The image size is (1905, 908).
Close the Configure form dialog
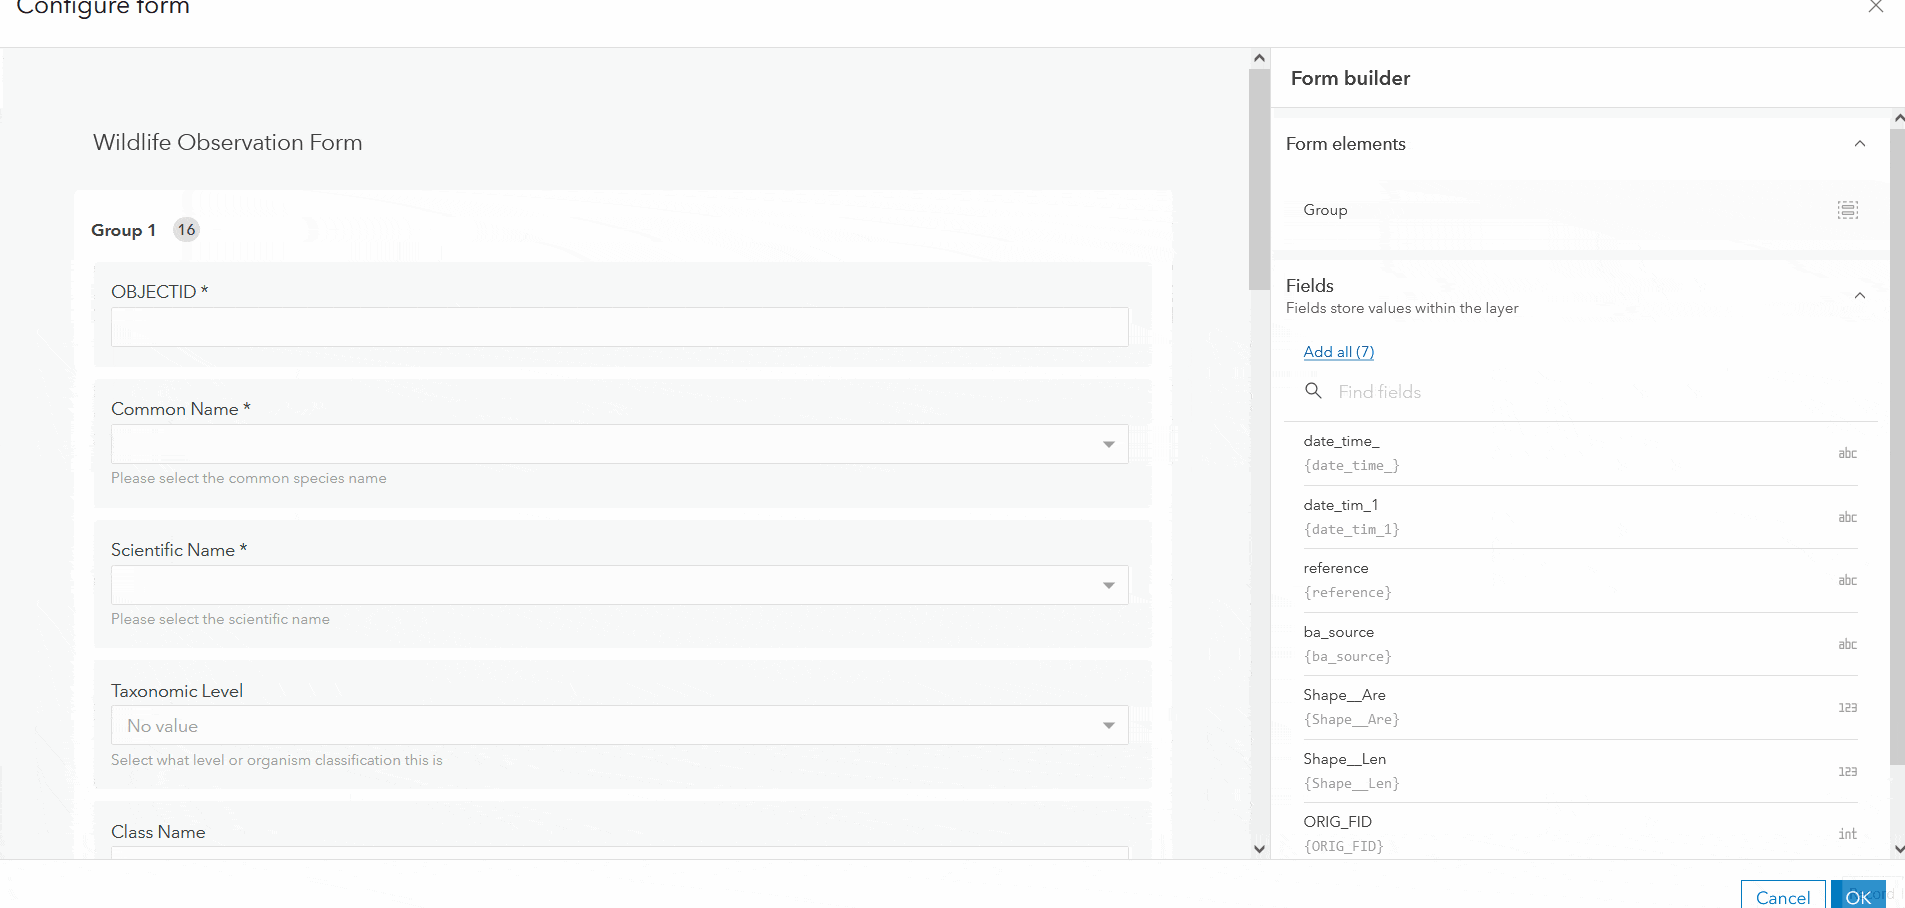(x=1876, y=7)
